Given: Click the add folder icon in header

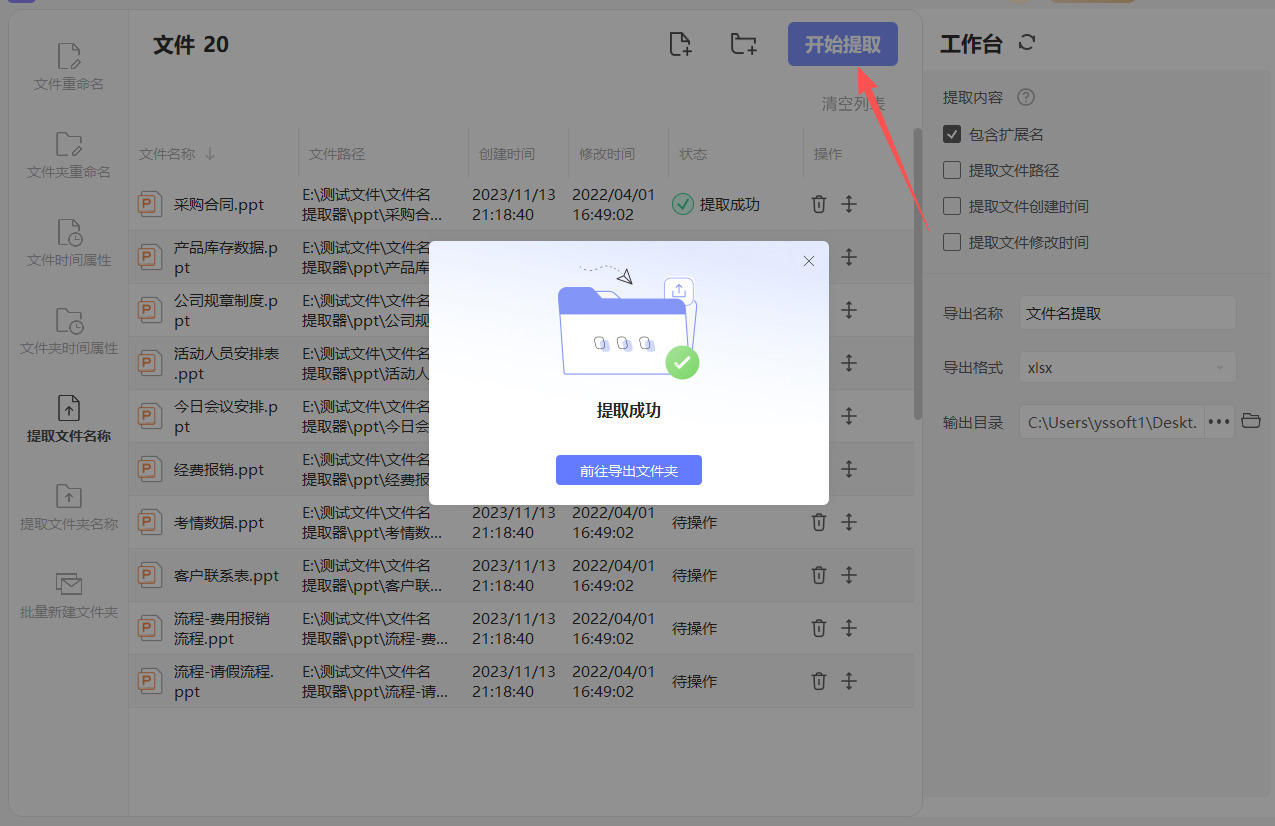Looking at the screenshot, I should [743, 44].
